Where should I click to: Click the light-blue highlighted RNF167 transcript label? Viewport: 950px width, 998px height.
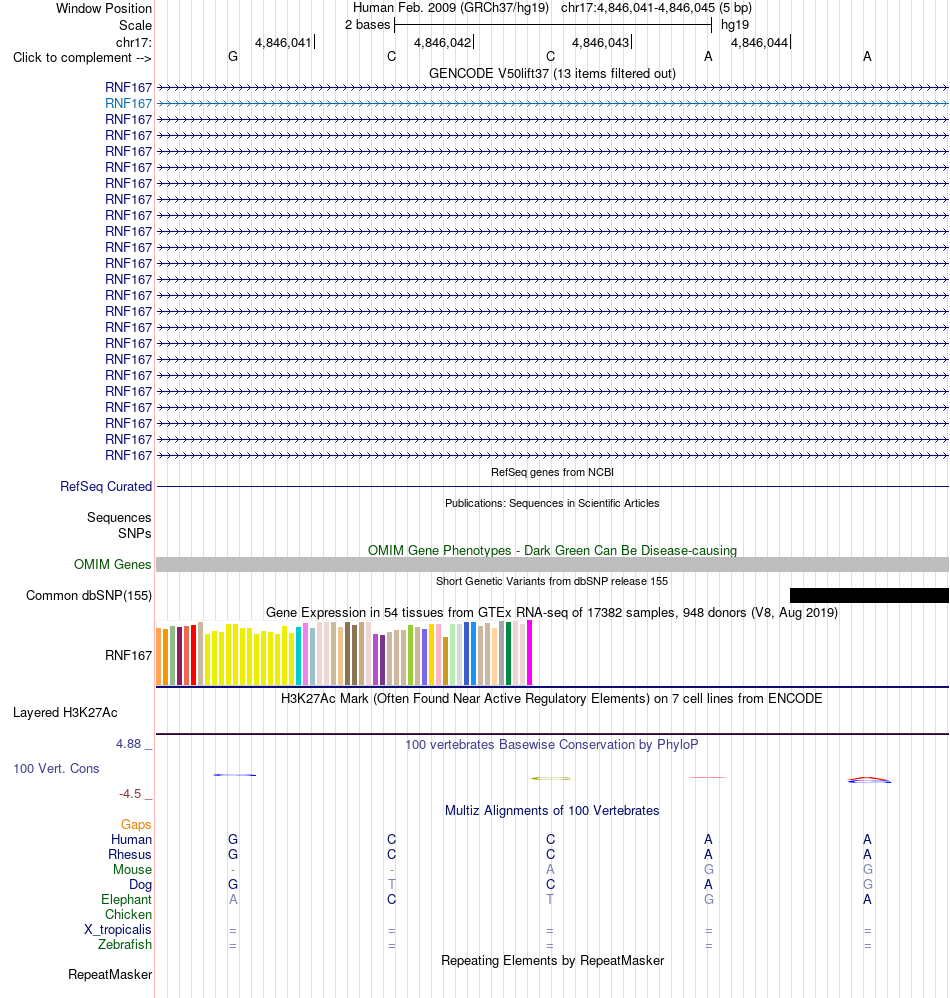(129, 103)
